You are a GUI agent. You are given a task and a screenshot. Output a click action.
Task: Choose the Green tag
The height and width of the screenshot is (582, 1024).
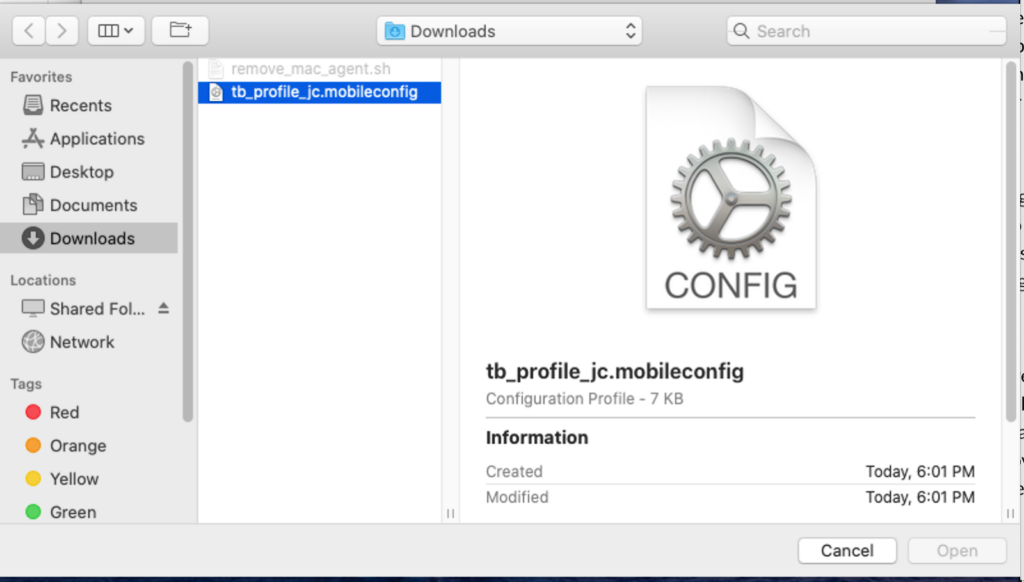72,512
